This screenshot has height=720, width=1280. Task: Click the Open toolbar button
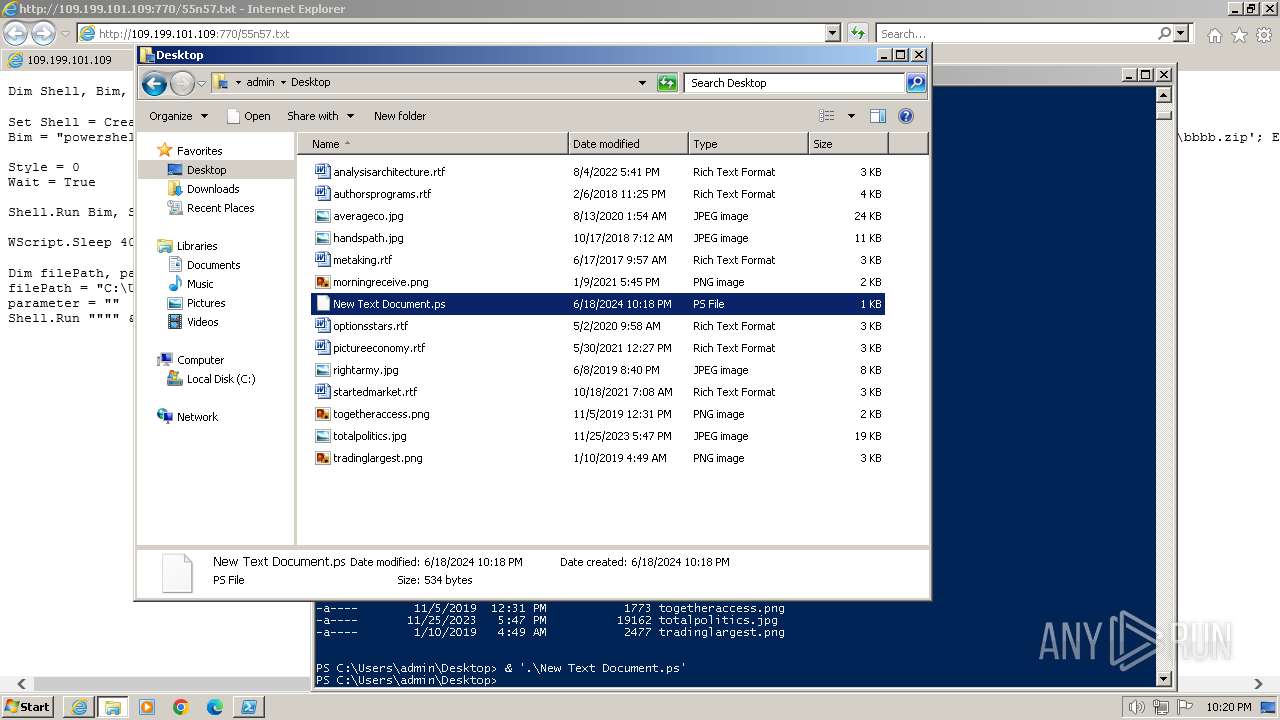pyautogui.click(x=249, y=116)
